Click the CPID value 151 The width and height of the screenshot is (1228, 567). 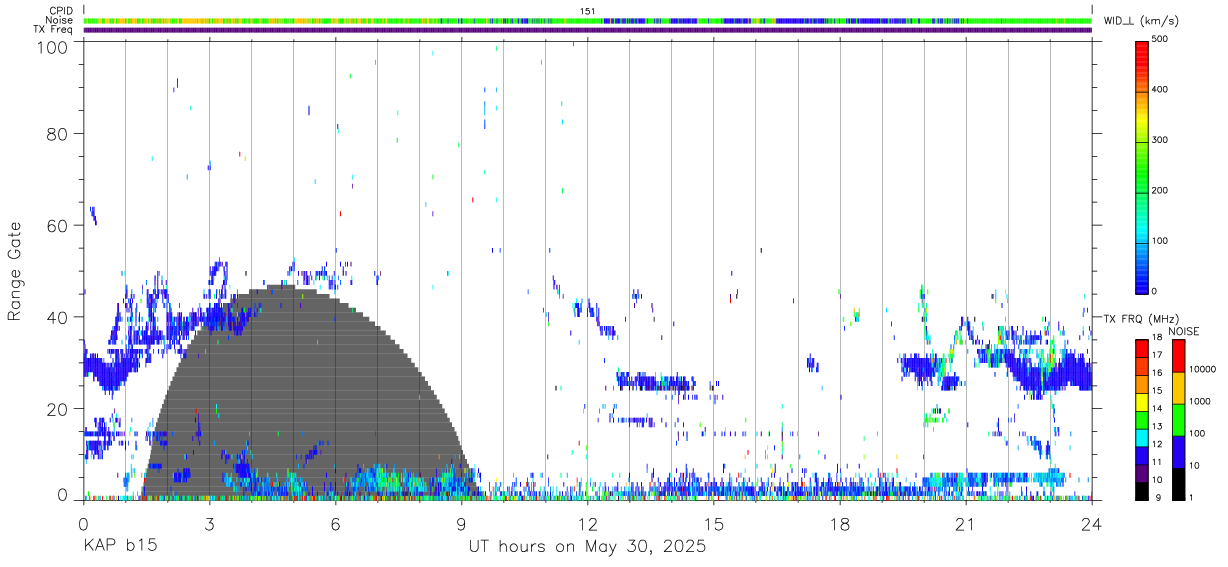[588, 11]
